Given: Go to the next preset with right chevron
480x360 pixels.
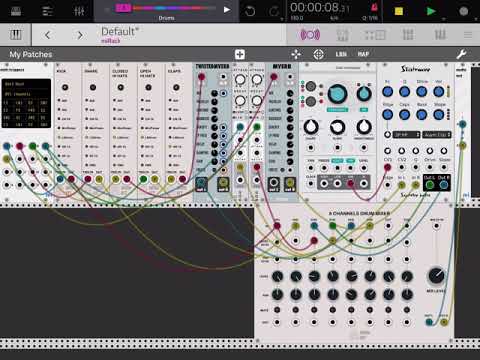Looking at the screenshot, I should (x=80, y=35).
